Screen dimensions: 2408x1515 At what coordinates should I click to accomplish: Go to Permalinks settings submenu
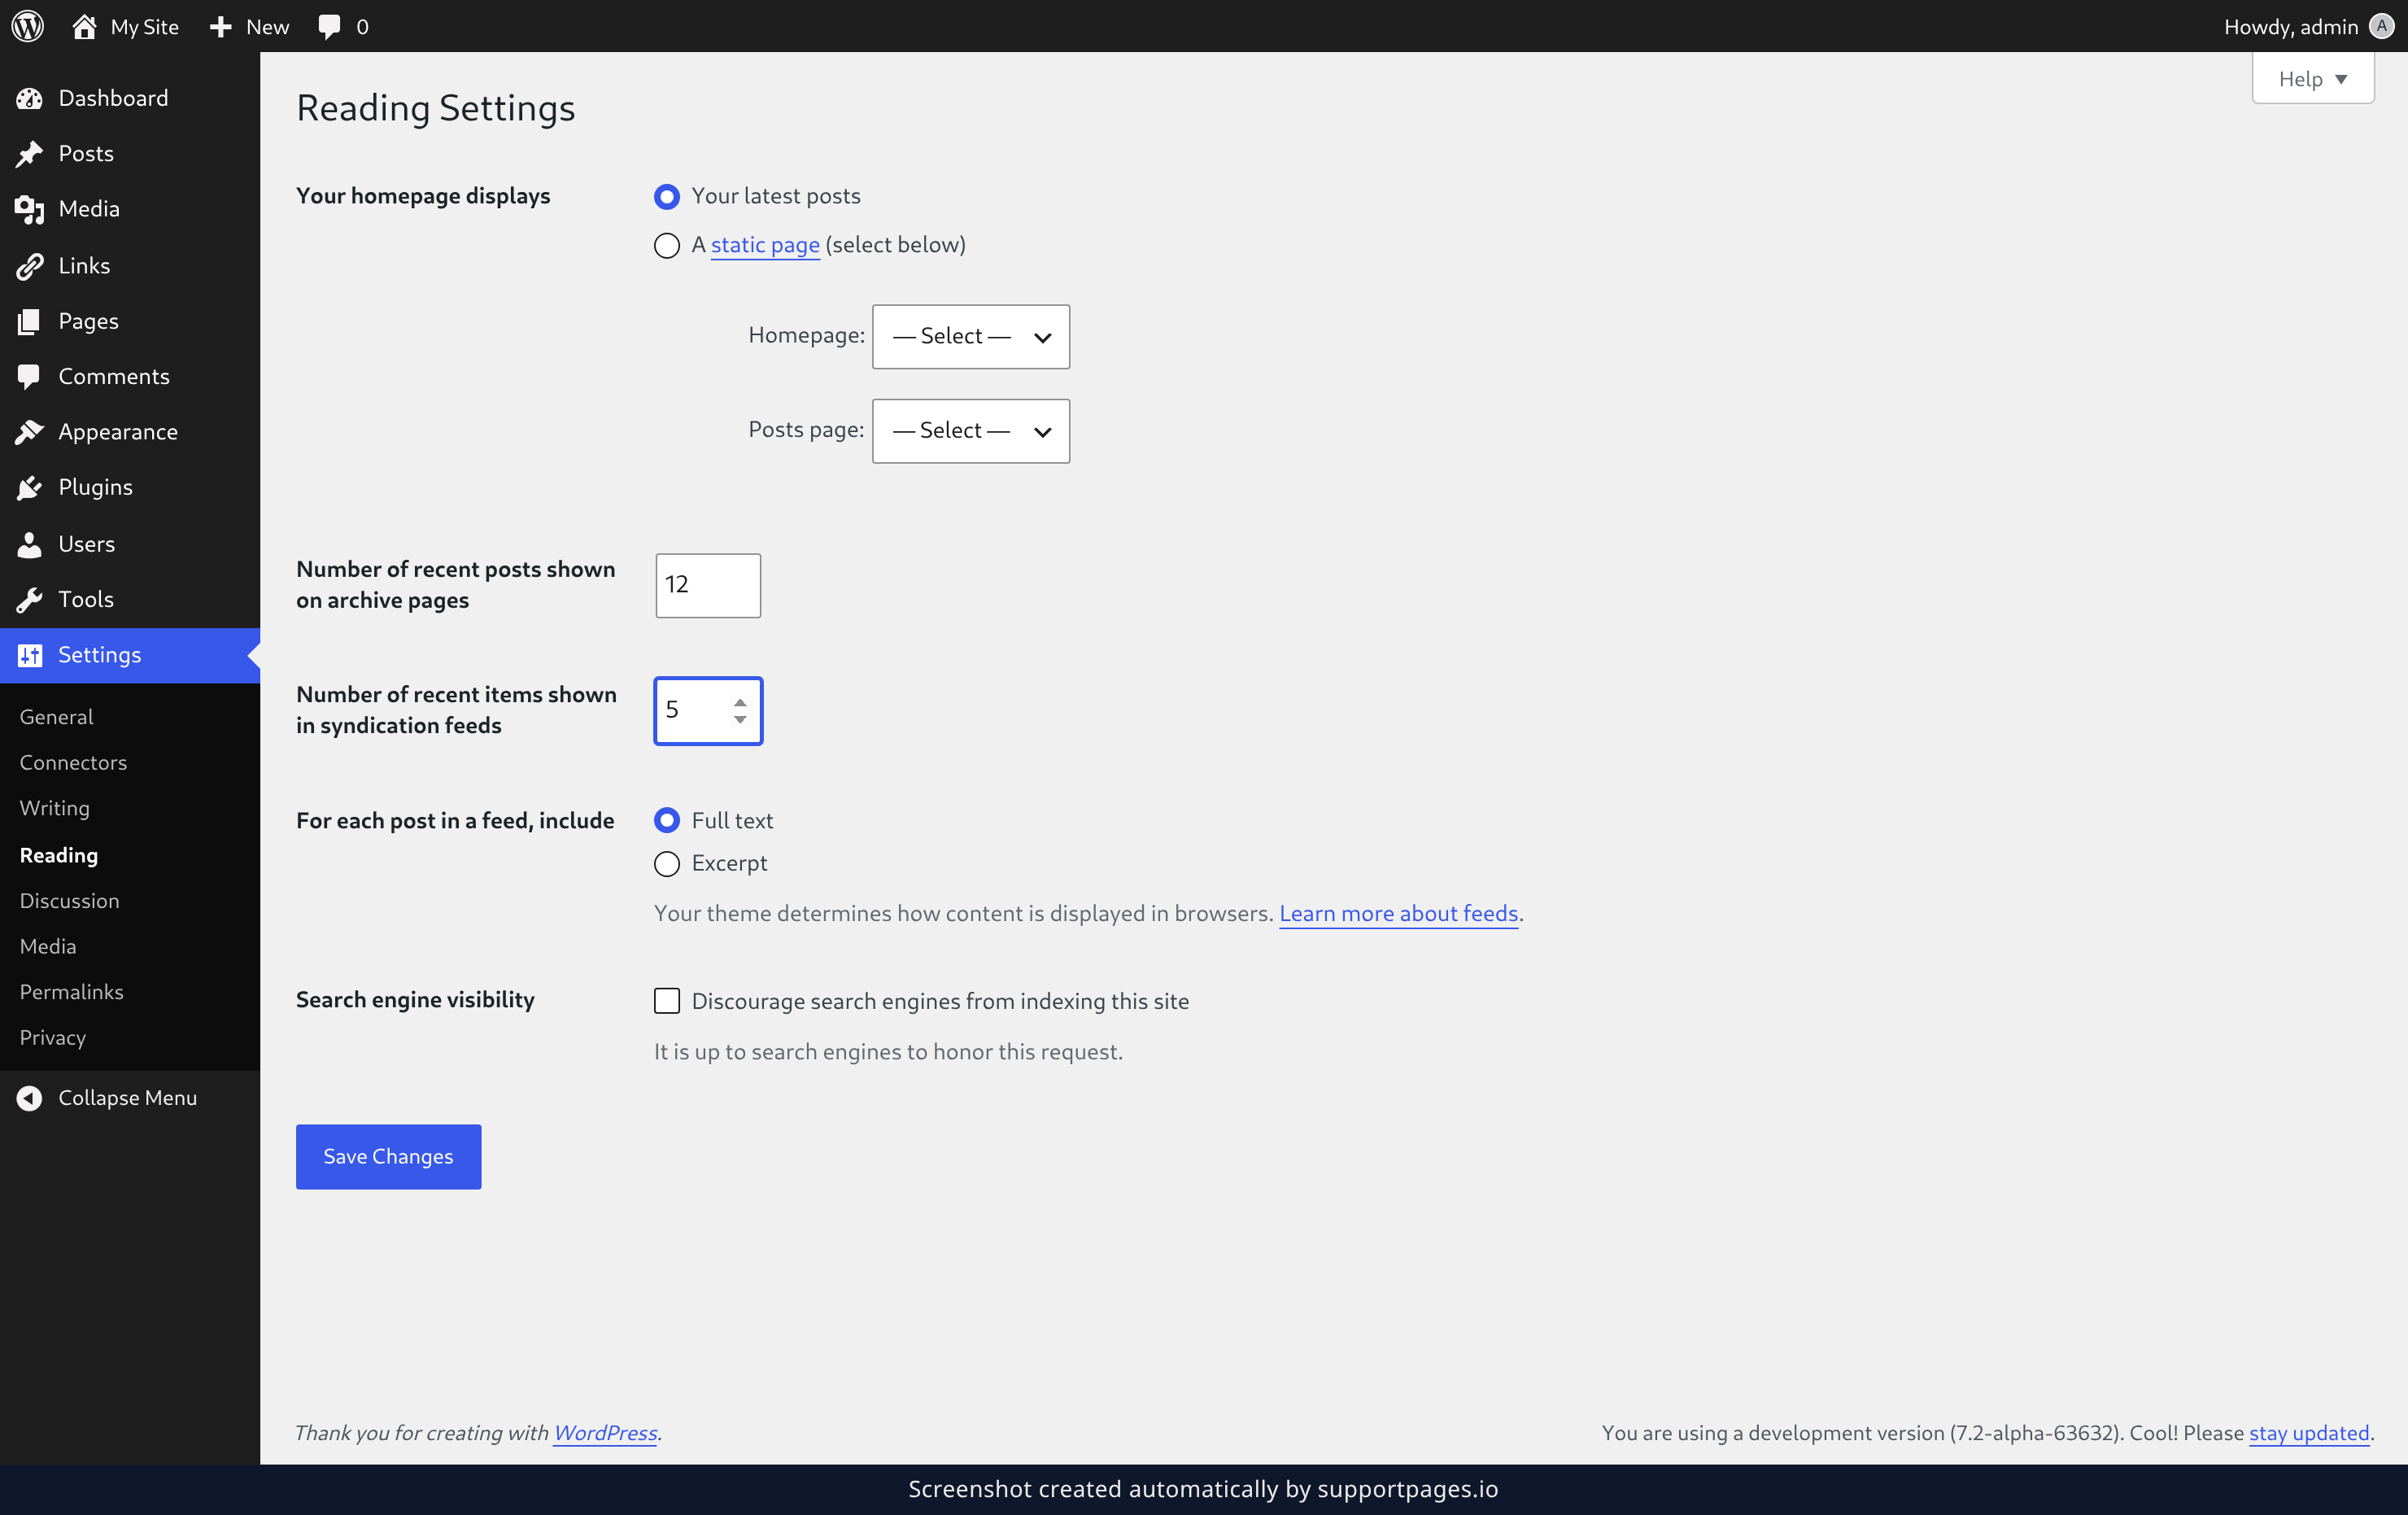71,992
